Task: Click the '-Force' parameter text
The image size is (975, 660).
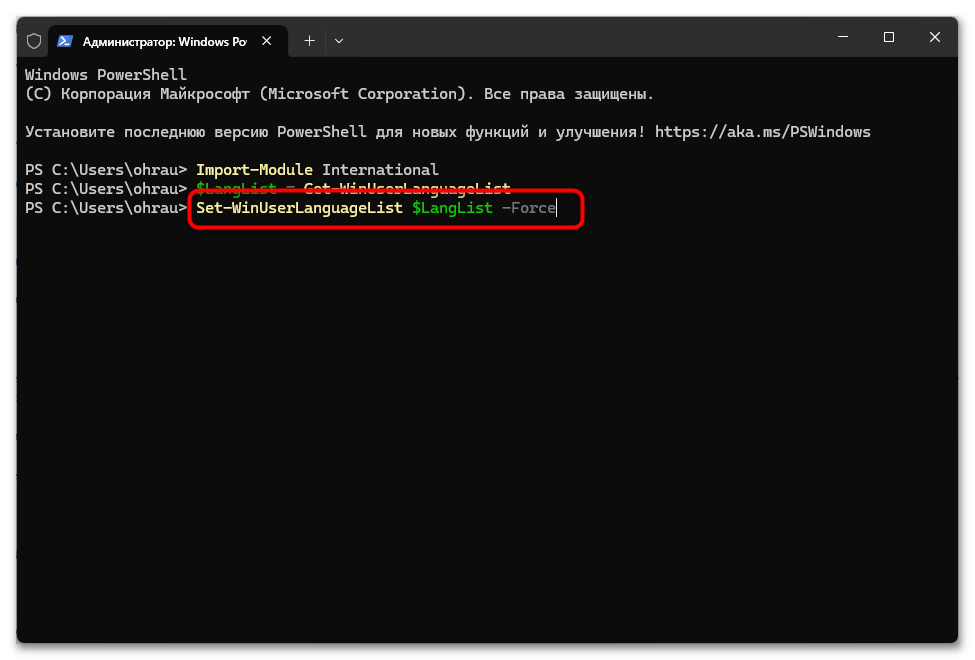Action: (529, 208)
